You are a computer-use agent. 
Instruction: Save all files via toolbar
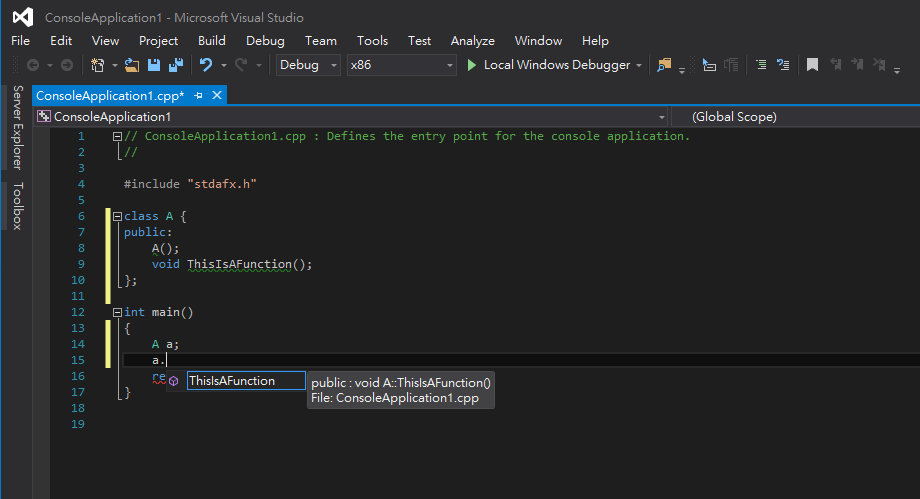point(176,65)
